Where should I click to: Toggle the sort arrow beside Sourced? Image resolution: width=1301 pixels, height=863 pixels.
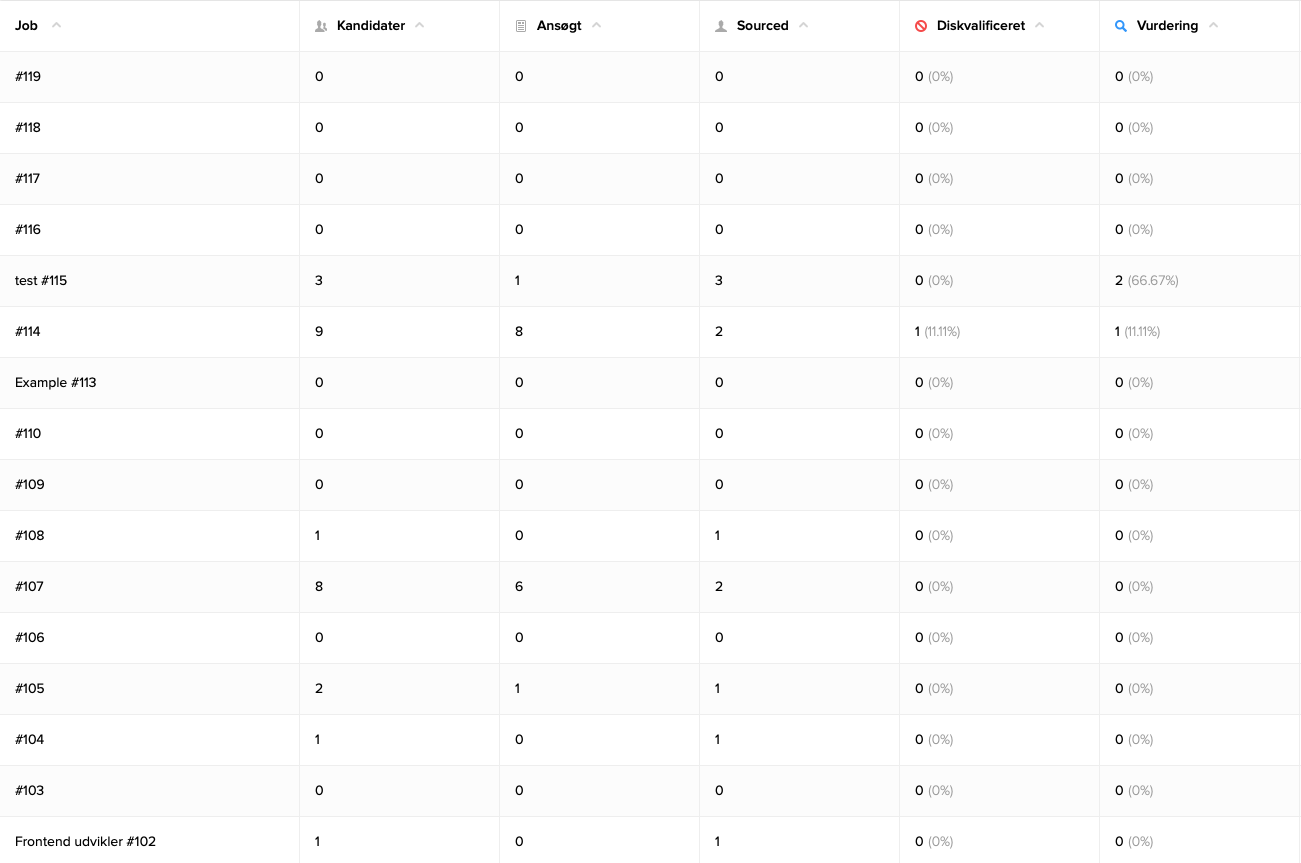803,26
